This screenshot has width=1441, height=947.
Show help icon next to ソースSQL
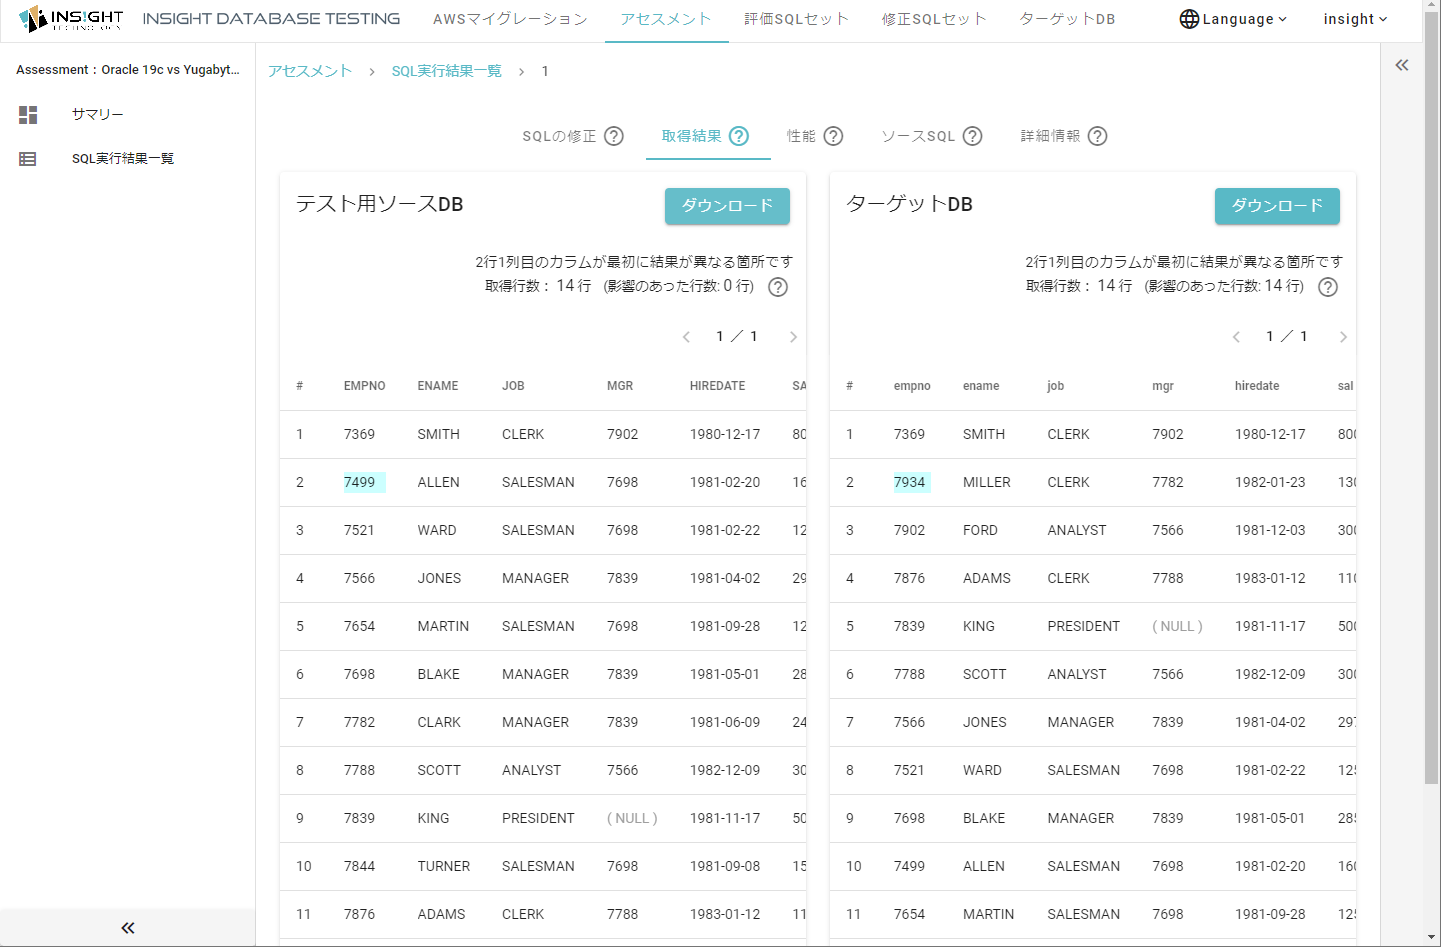pos(972,136)
